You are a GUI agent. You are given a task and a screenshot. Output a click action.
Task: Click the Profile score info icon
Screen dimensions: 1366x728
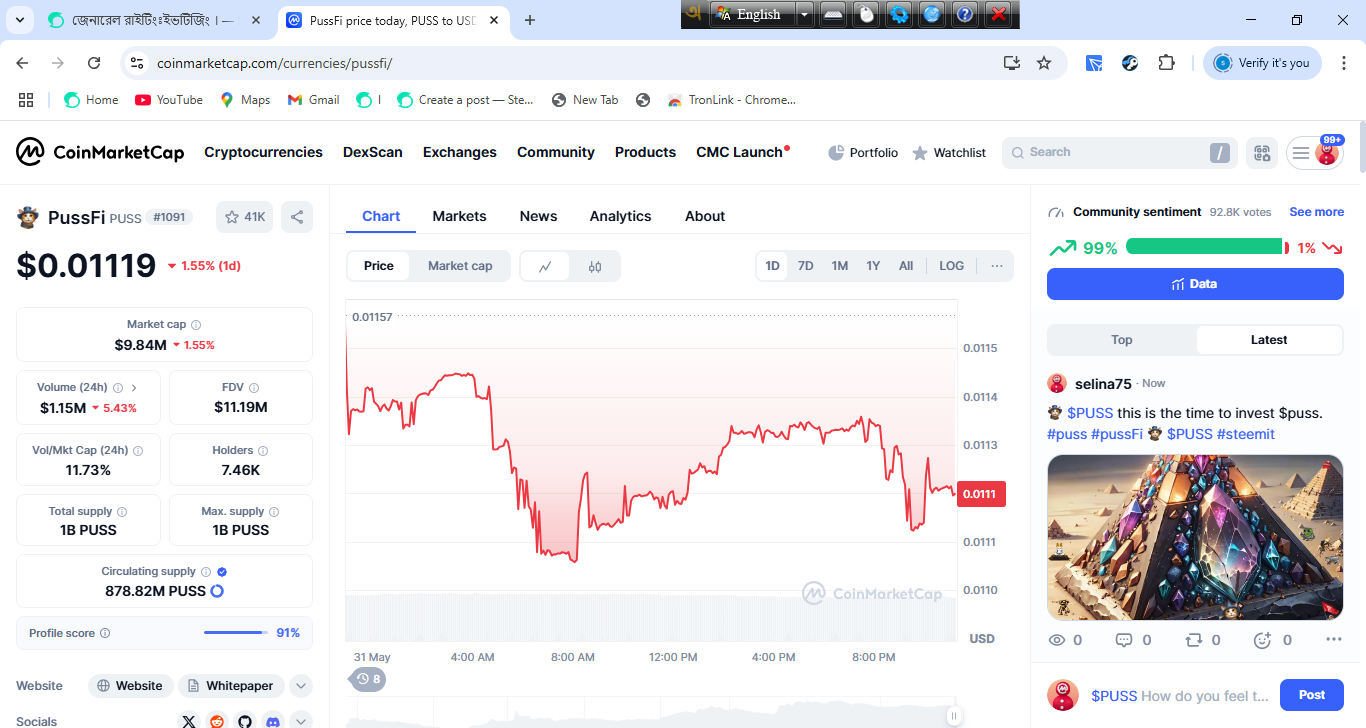105,633
